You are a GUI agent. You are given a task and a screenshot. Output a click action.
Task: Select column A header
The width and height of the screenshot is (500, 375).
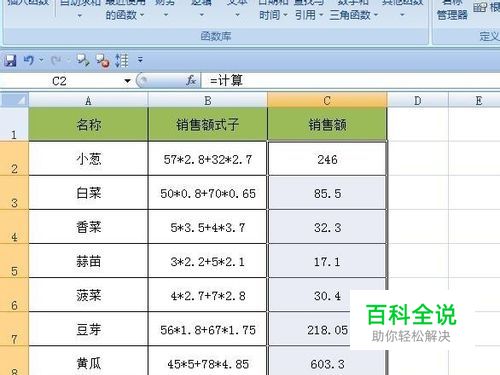tap(88, 100)
